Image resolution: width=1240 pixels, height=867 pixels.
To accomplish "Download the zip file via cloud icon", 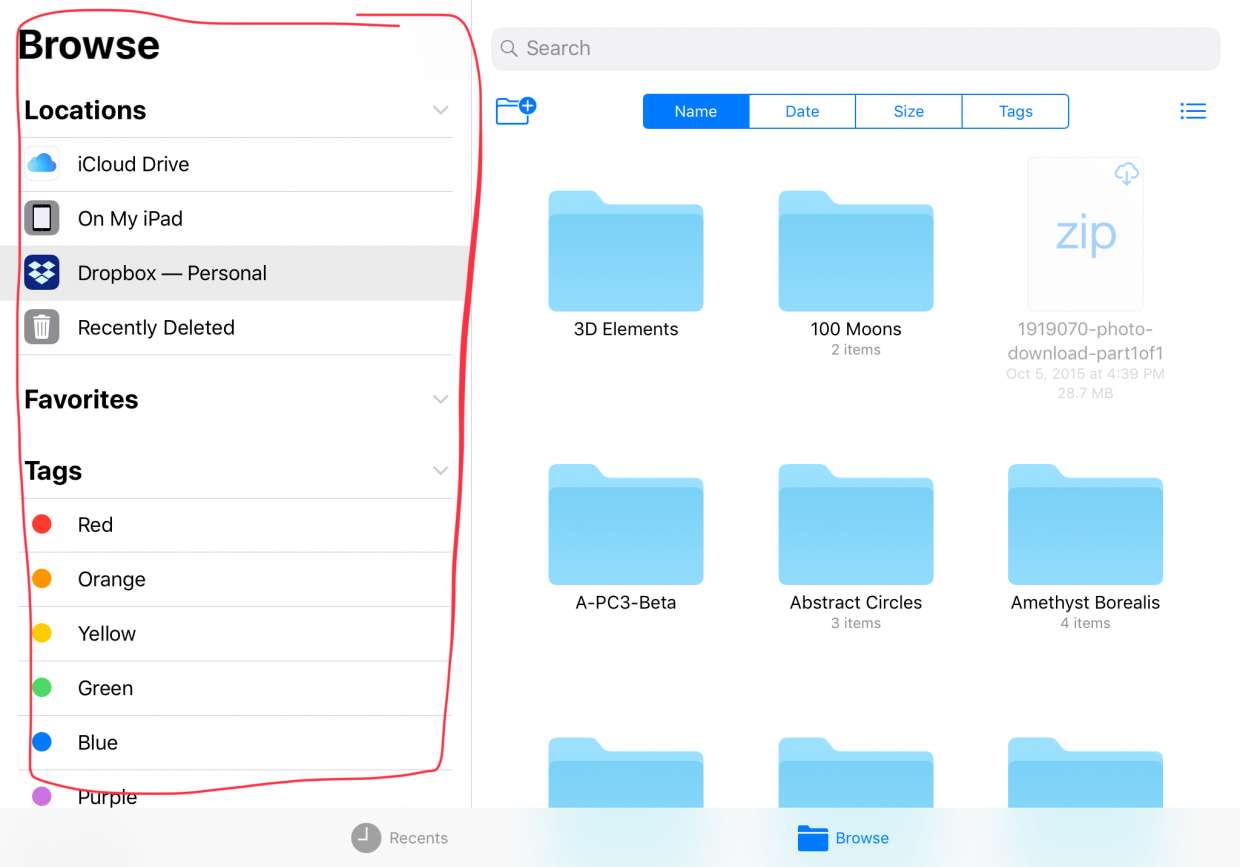I will coord(1126,174).
